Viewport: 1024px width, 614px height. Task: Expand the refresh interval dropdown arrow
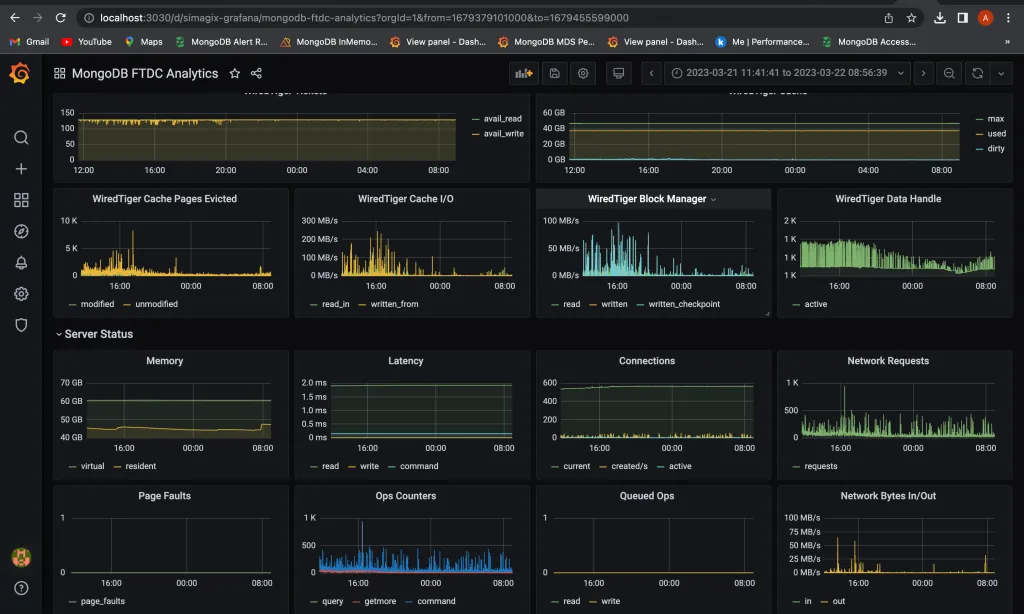click(1002, 73)
